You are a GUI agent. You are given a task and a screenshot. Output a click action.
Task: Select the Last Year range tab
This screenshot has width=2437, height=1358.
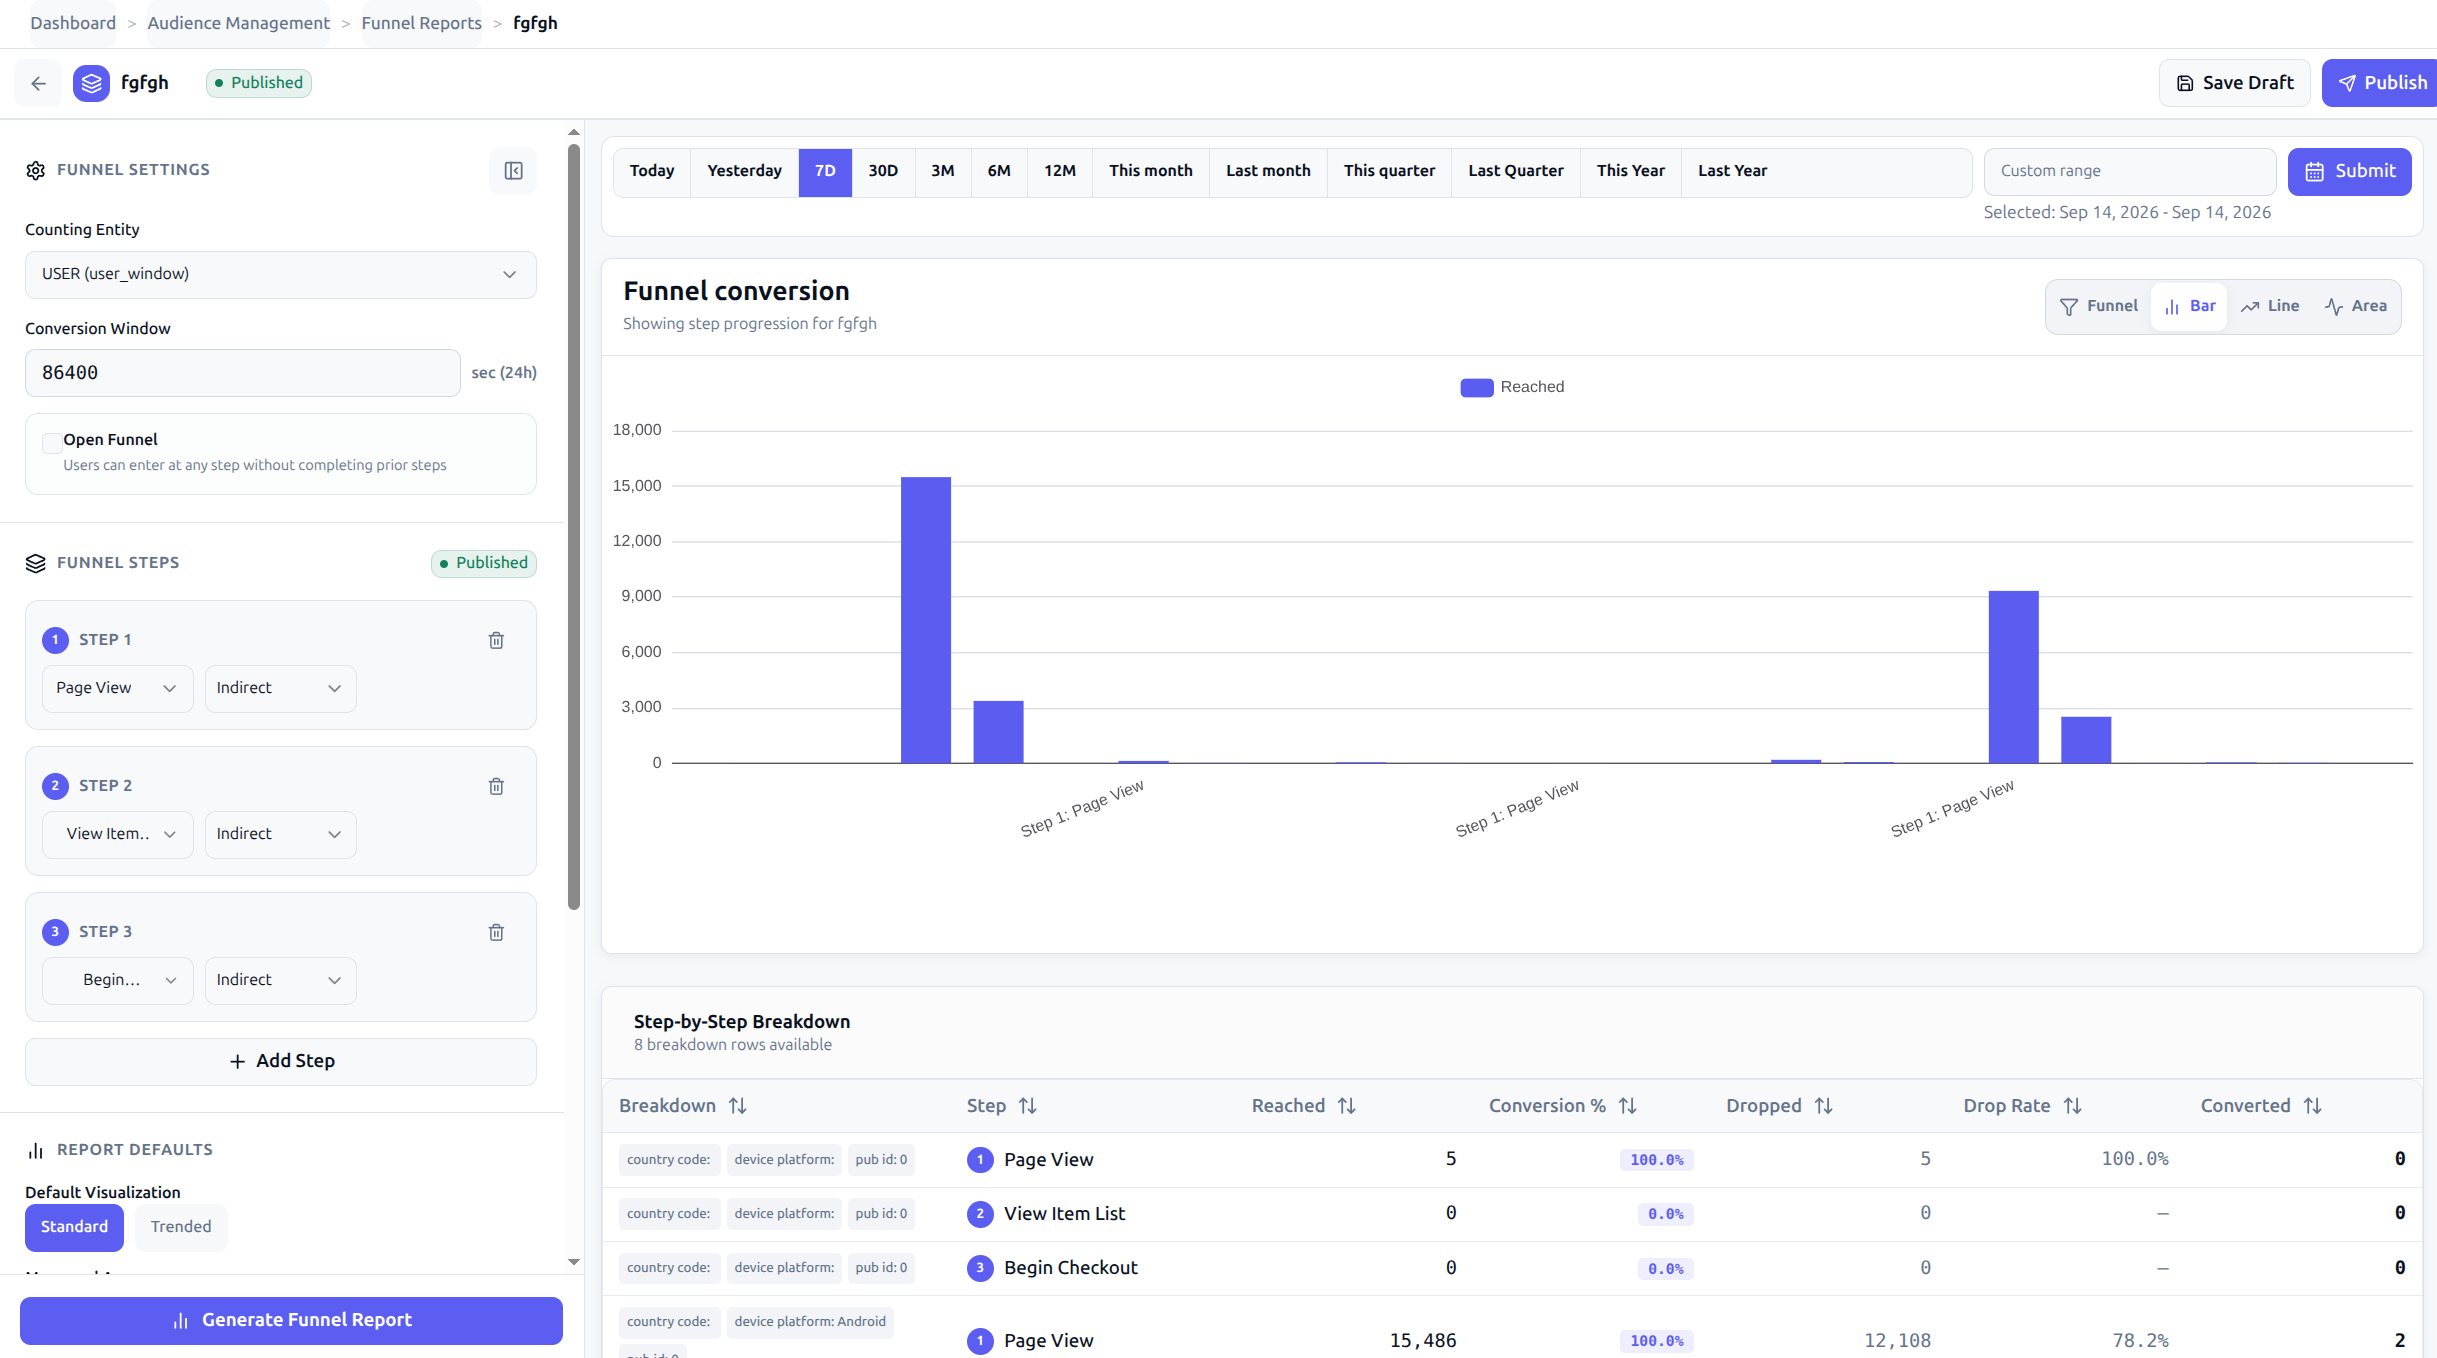pyautogui.click(x=1732, y=171)
